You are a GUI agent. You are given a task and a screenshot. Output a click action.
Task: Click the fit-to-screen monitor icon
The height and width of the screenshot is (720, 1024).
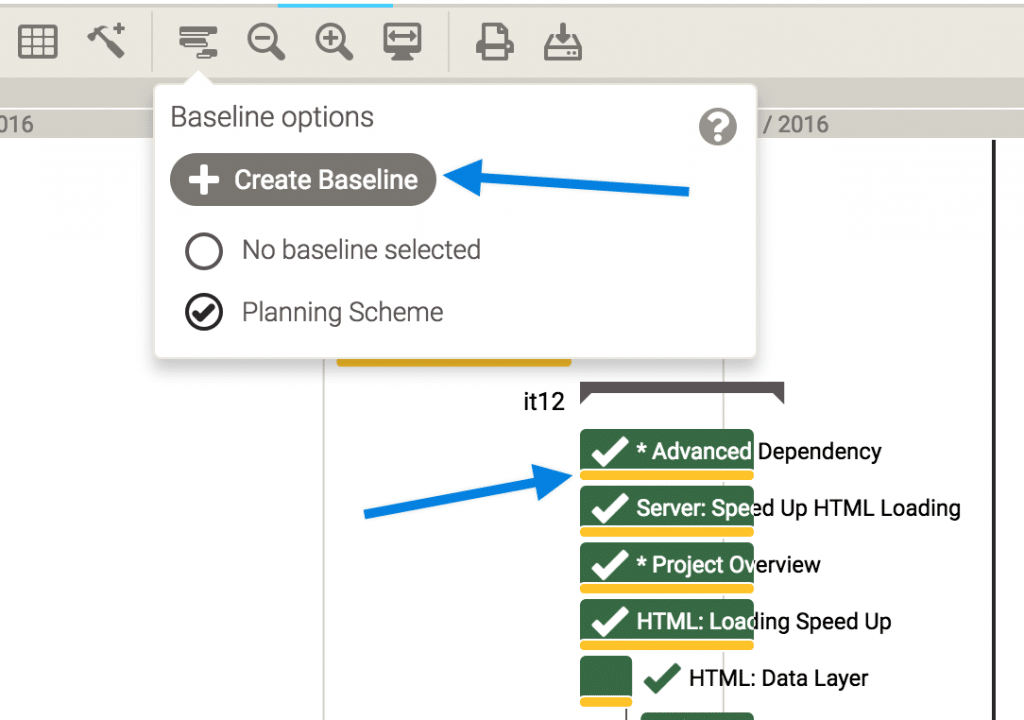(x=402, y=41)
